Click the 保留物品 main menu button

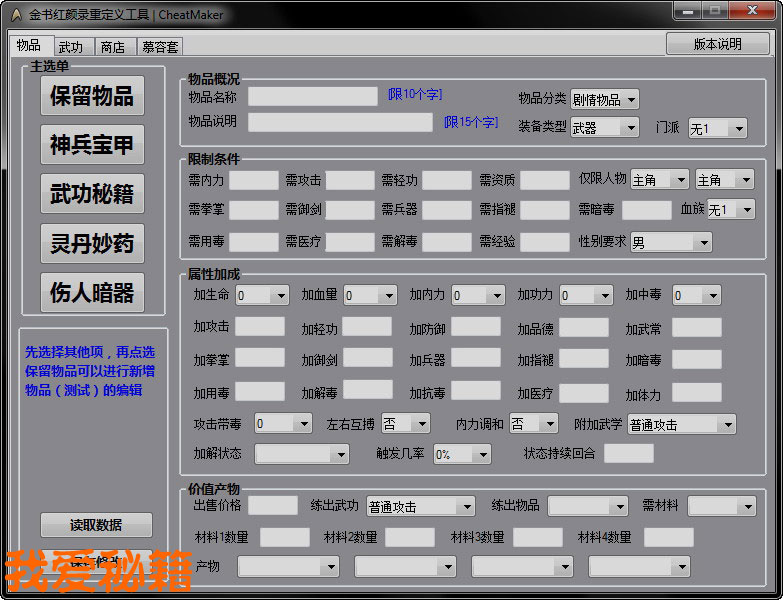92,96
